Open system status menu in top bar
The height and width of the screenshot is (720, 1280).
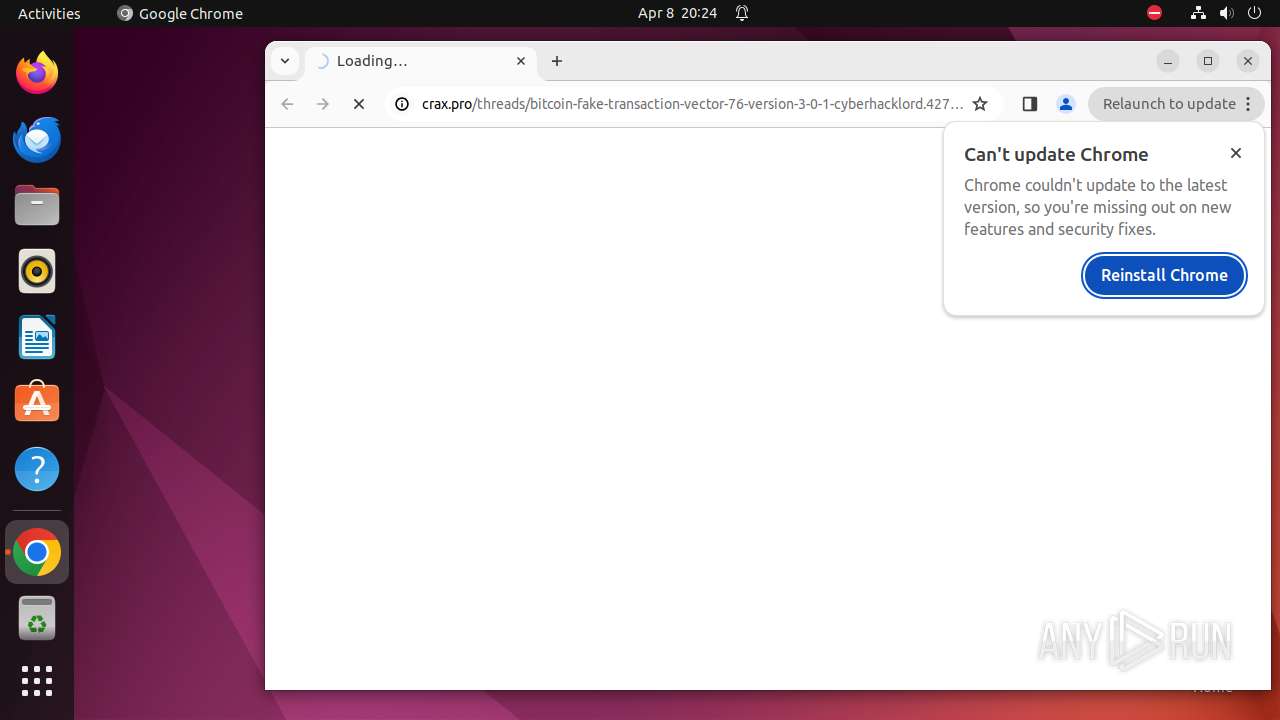pyautogui.click(x=1226, y=14)
